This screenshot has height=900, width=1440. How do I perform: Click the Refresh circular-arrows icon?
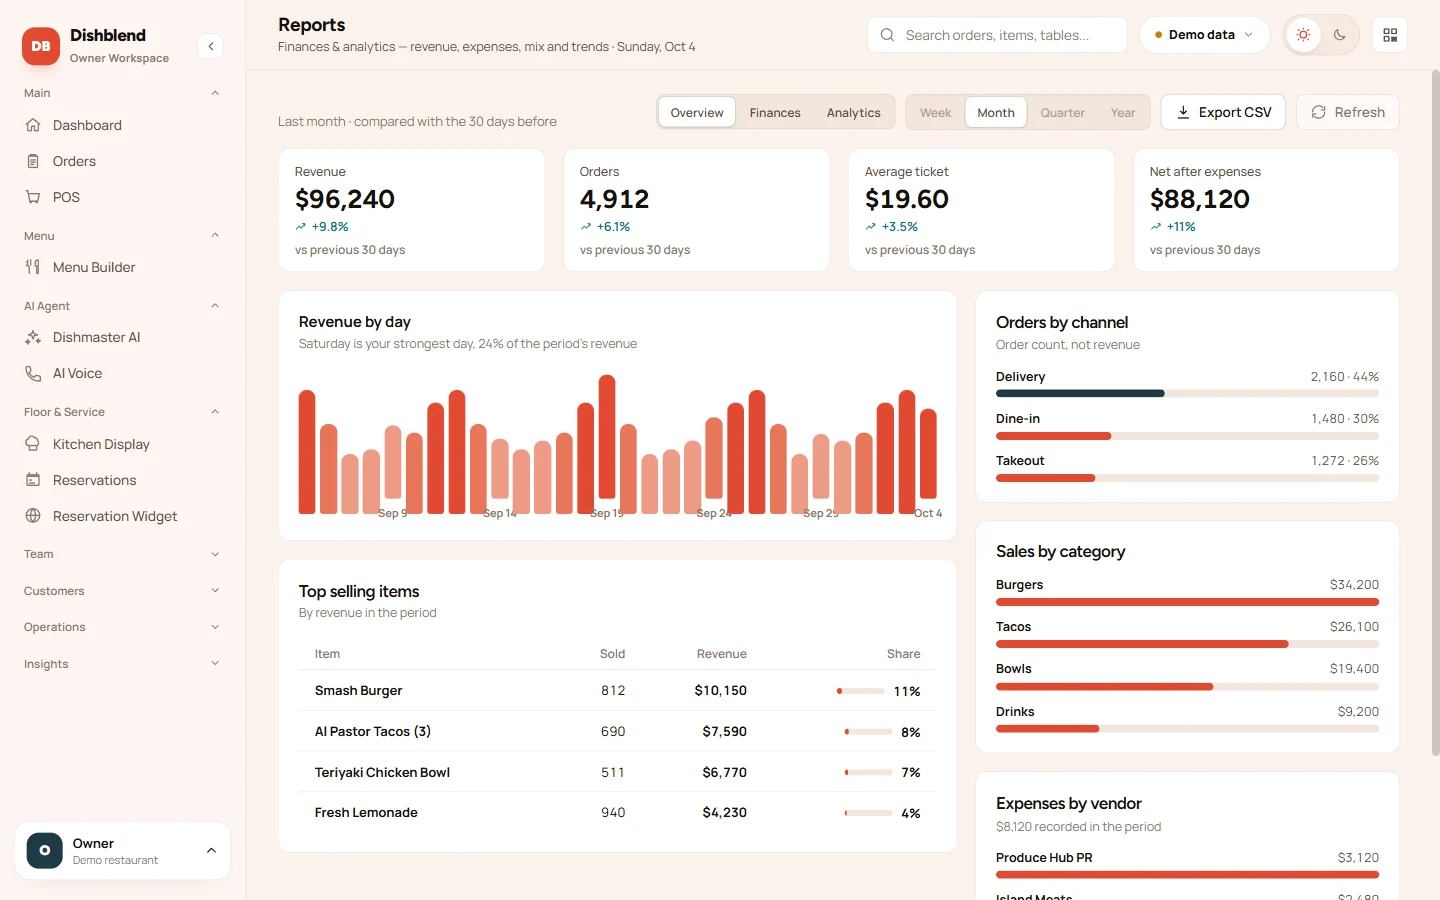point(1319,112)
